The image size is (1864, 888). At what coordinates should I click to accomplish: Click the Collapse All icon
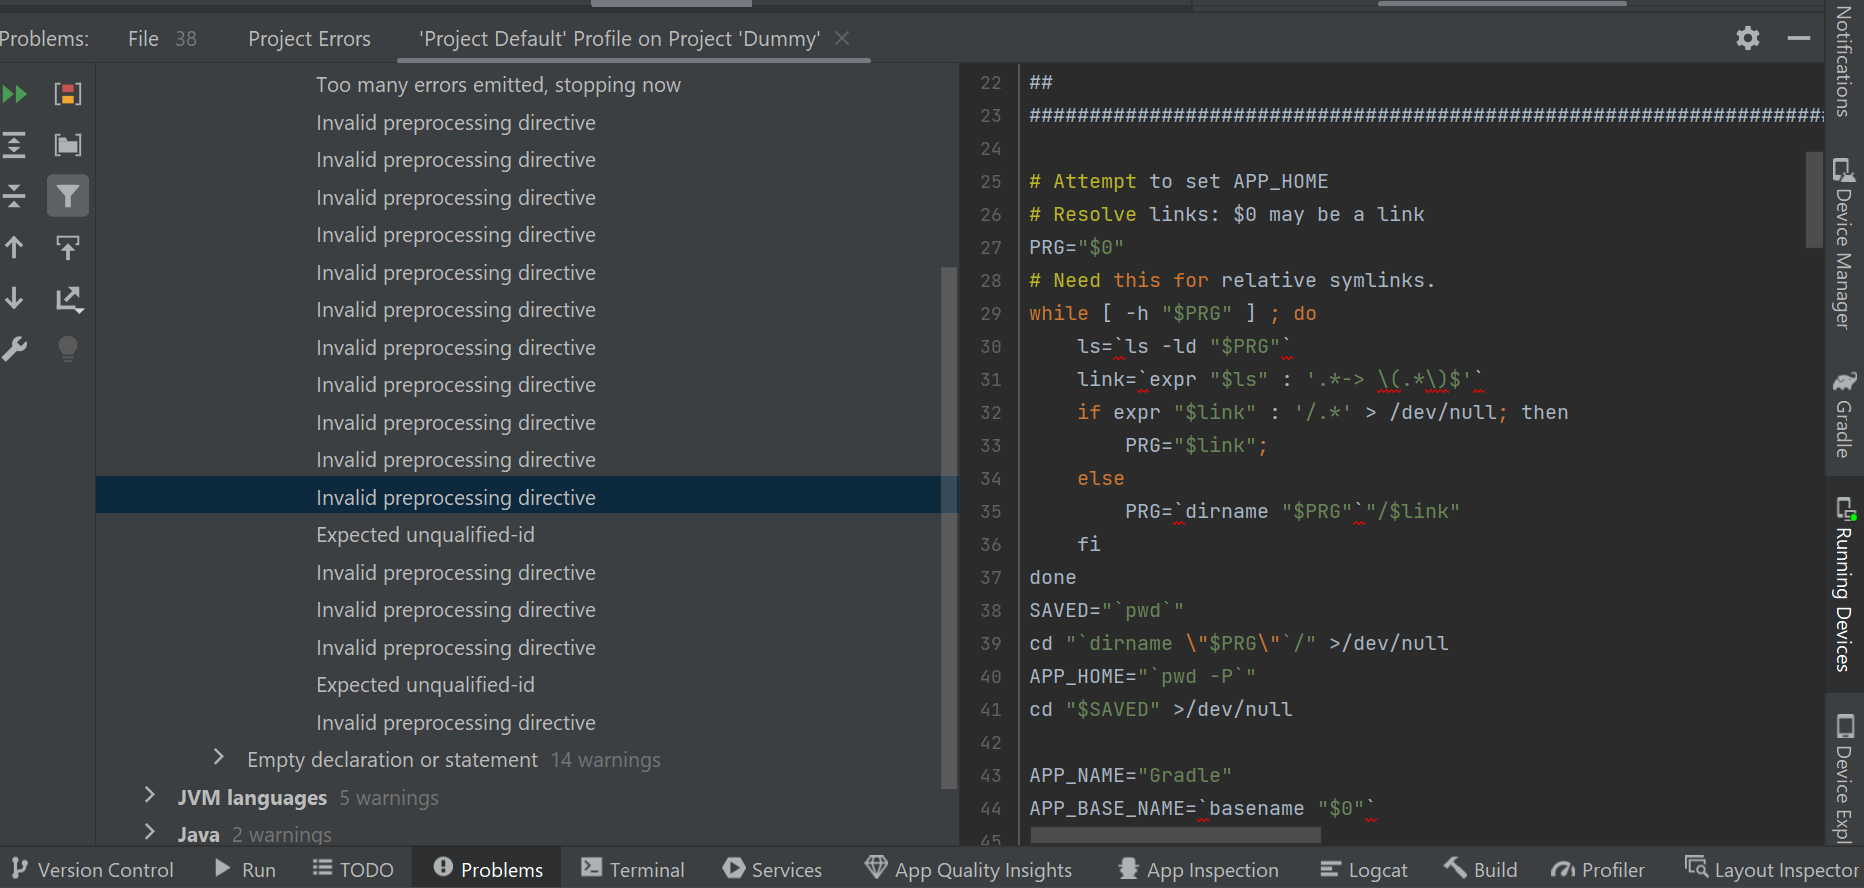pyautogui.click(x=15, y=196)
